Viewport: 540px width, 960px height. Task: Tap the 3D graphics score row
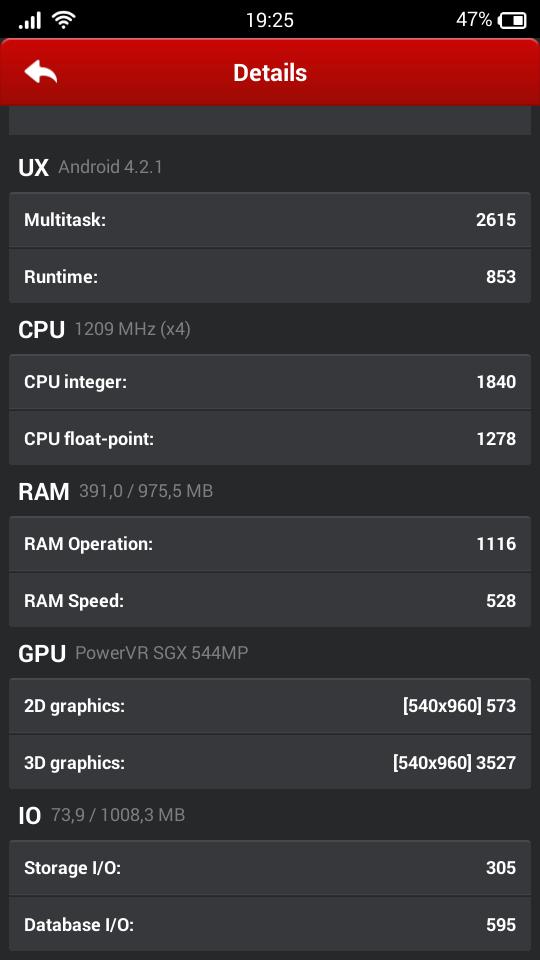tap(270, 762)
